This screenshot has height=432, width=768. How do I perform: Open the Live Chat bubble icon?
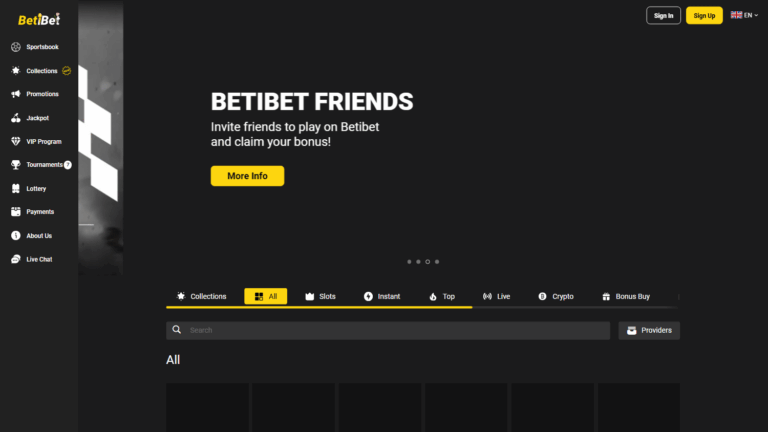[16, 259]
